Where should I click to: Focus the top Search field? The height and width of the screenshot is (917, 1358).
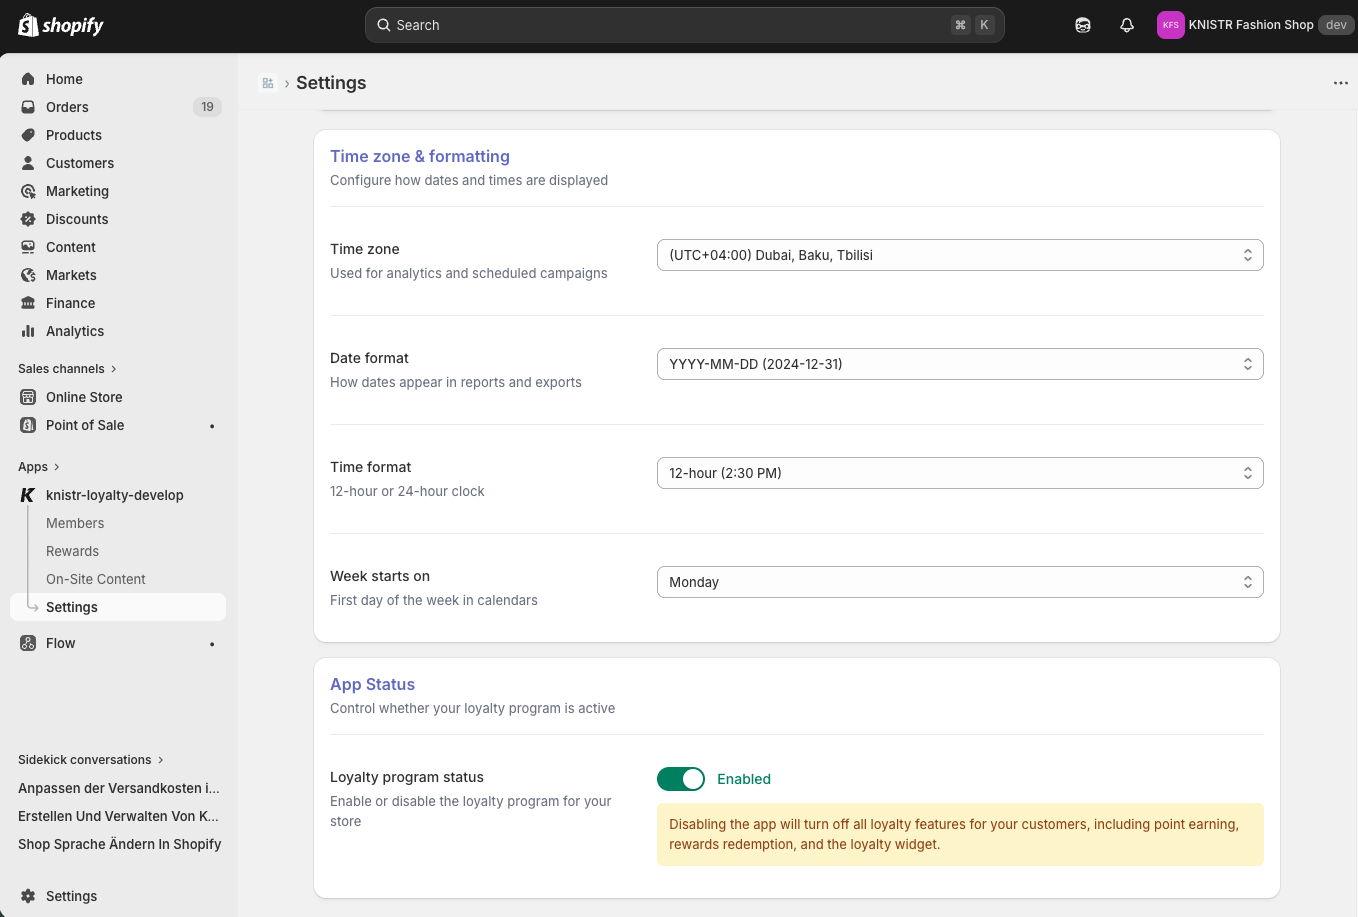click(685, 25)
